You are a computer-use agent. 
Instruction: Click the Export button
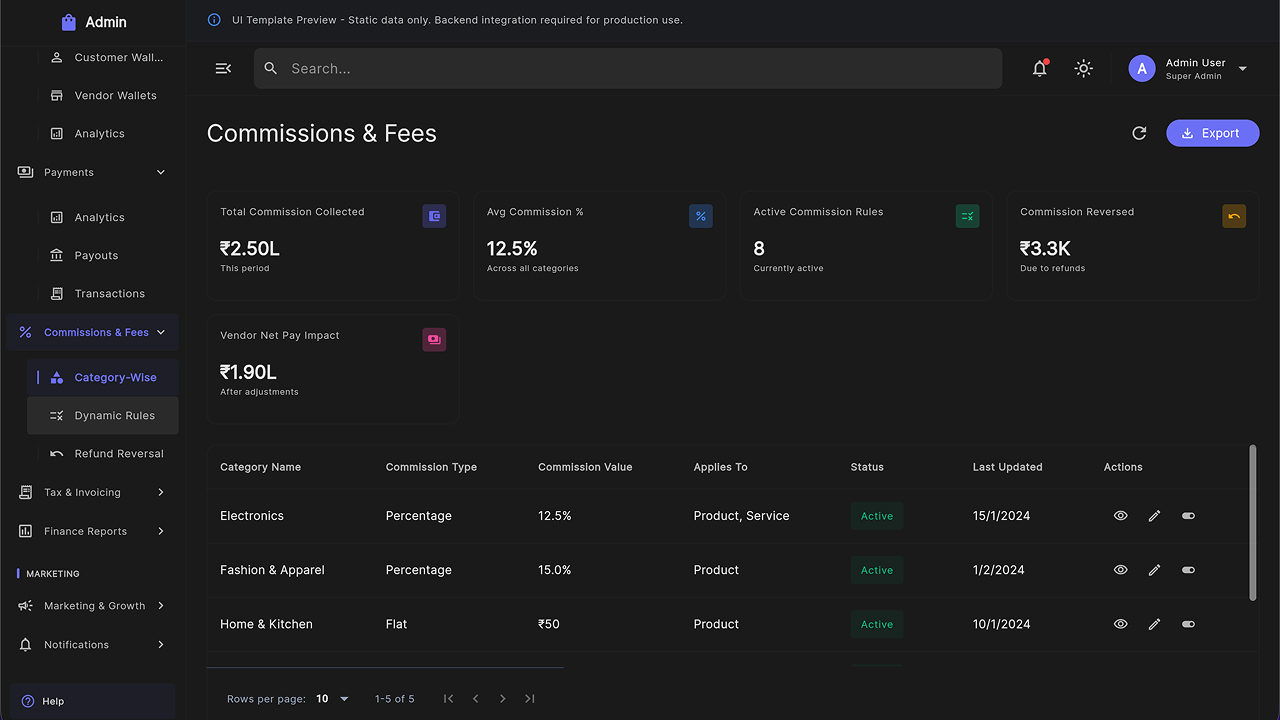tap(1212, 133)
